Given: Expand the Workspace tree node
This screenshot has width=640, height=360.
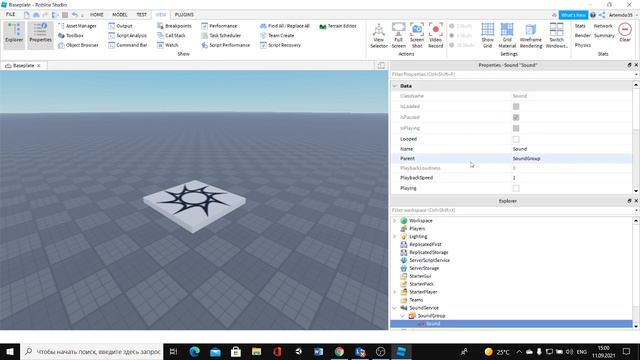Looking at the screenshot, I should [x=395, y=221].
